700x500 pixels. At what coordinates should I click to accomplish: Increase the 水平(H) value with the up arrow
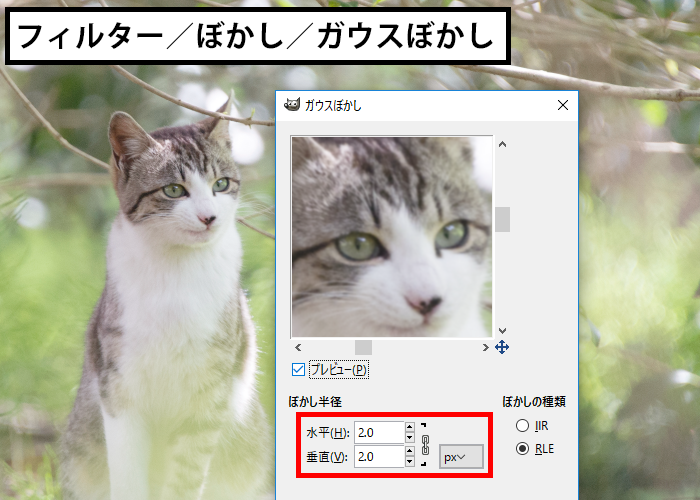pos(410,427)
